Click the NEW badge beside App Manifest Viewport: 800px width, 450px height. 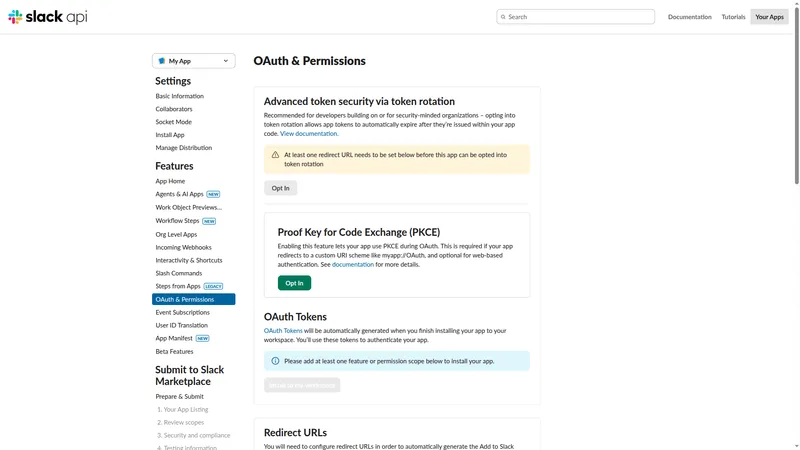point(203,338)
